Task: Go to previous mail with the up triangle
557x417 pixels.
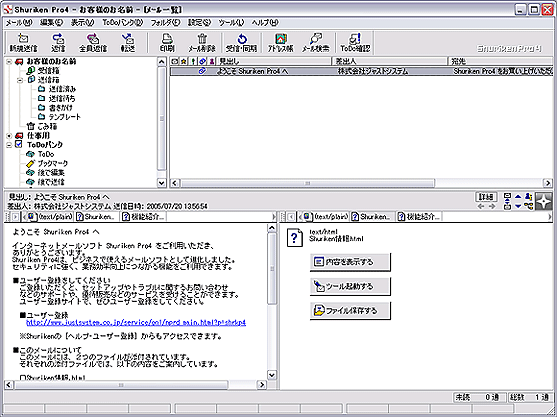Action: tap(518, 196)
